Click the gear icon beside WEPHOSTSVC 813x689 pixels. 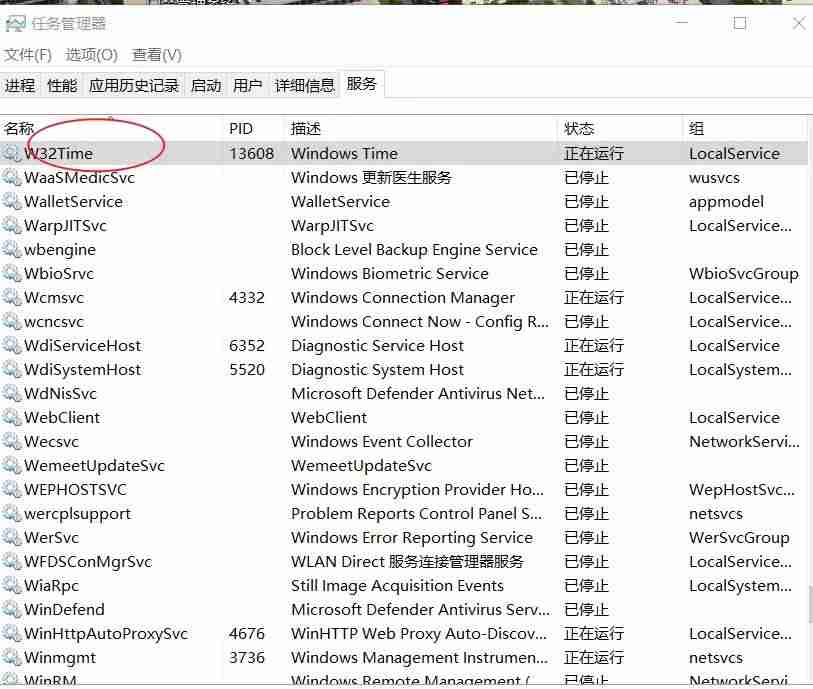(x=11, y=489)
